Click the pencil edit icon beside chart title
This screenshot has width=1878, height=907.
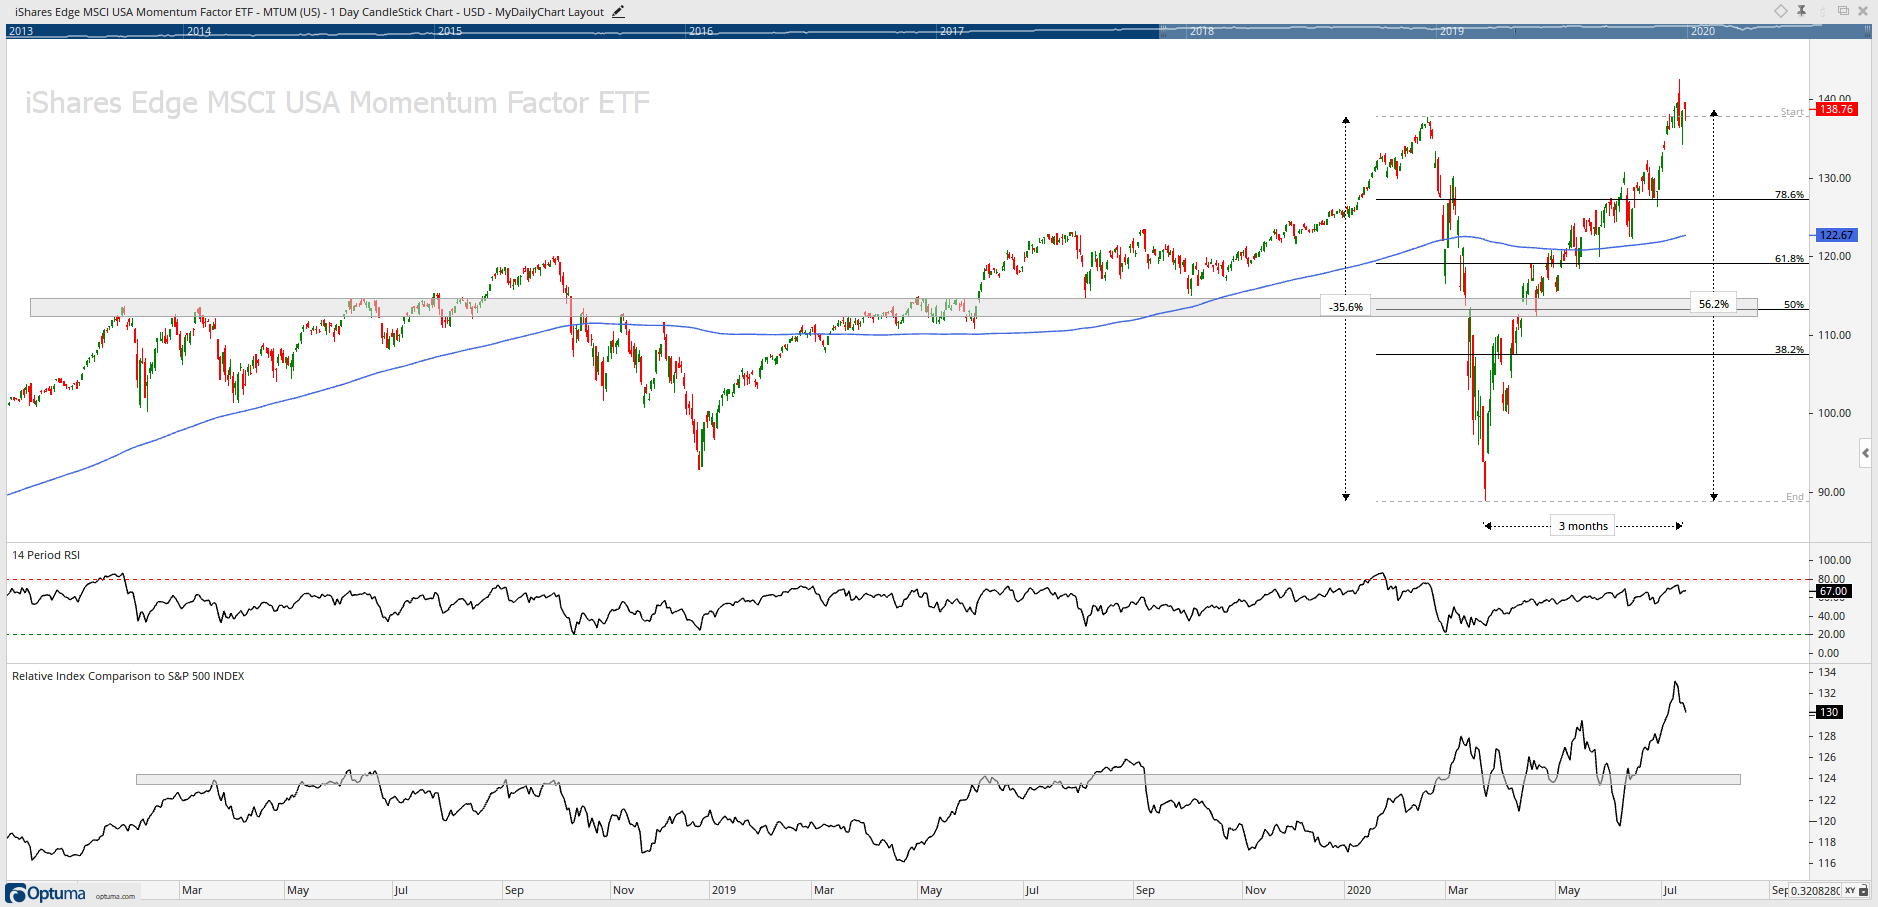point(618,12)
